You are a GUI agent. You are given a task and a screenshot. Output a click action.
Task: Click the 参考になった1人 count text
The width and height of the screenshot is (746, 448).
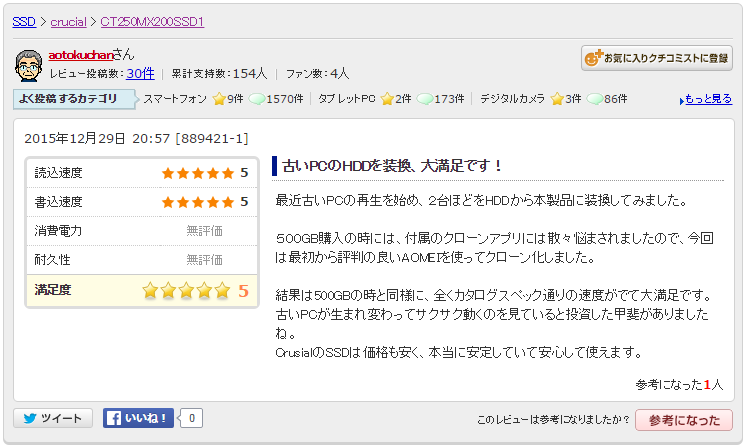679,384
